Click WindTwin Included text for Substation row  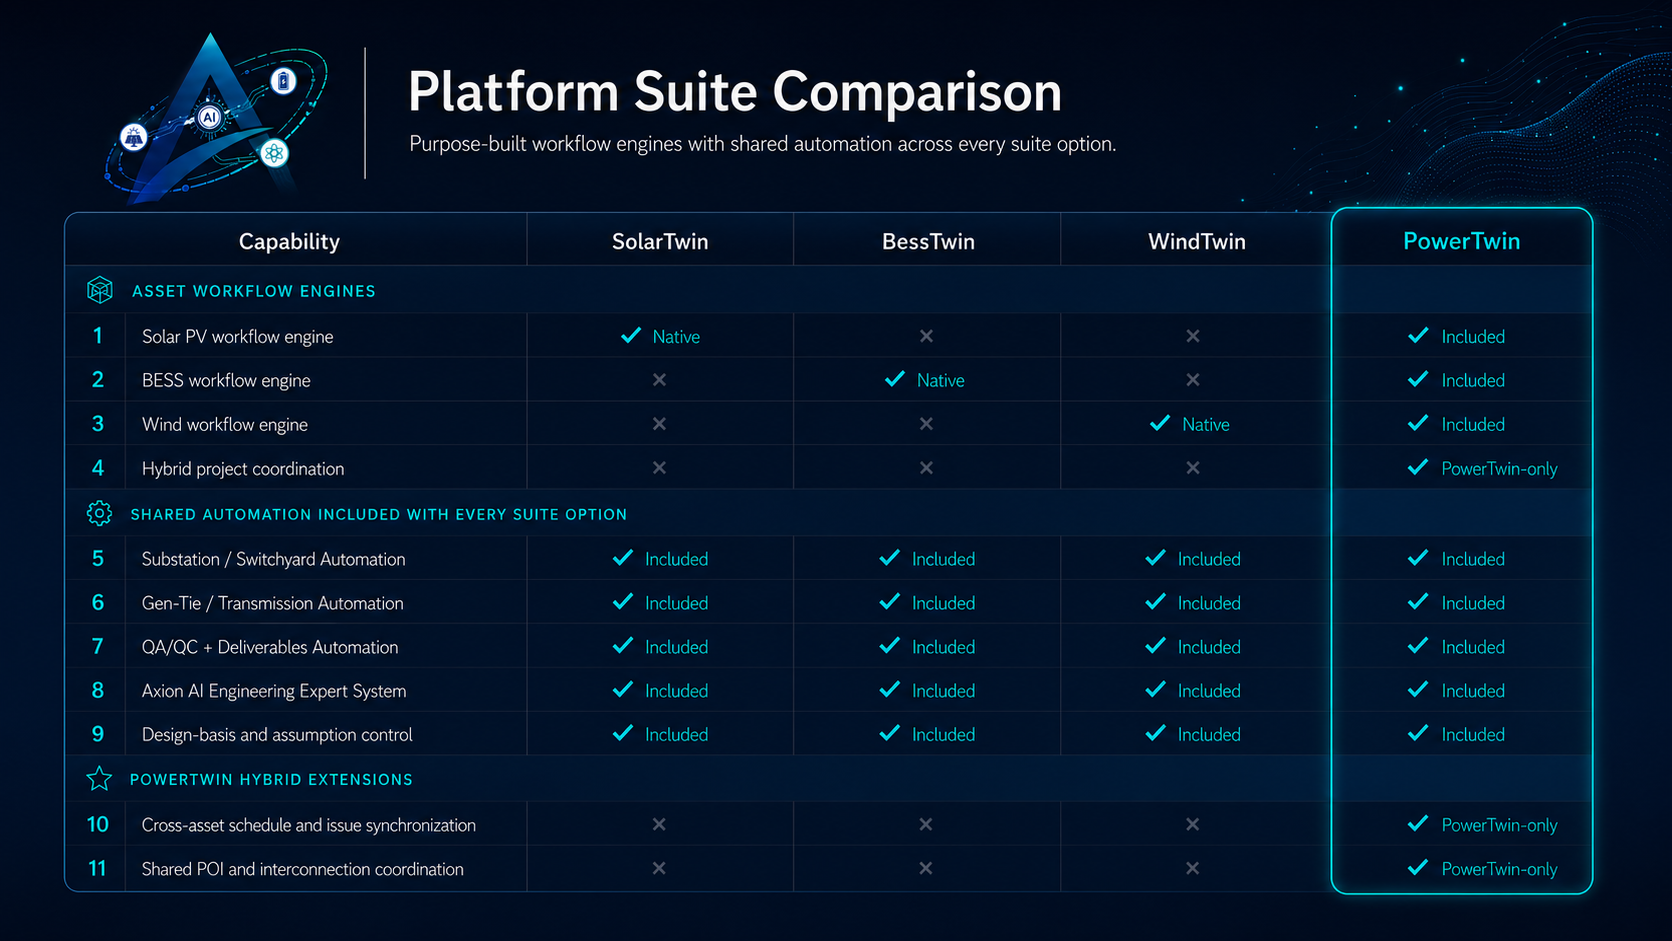[x=1209, y=559]
